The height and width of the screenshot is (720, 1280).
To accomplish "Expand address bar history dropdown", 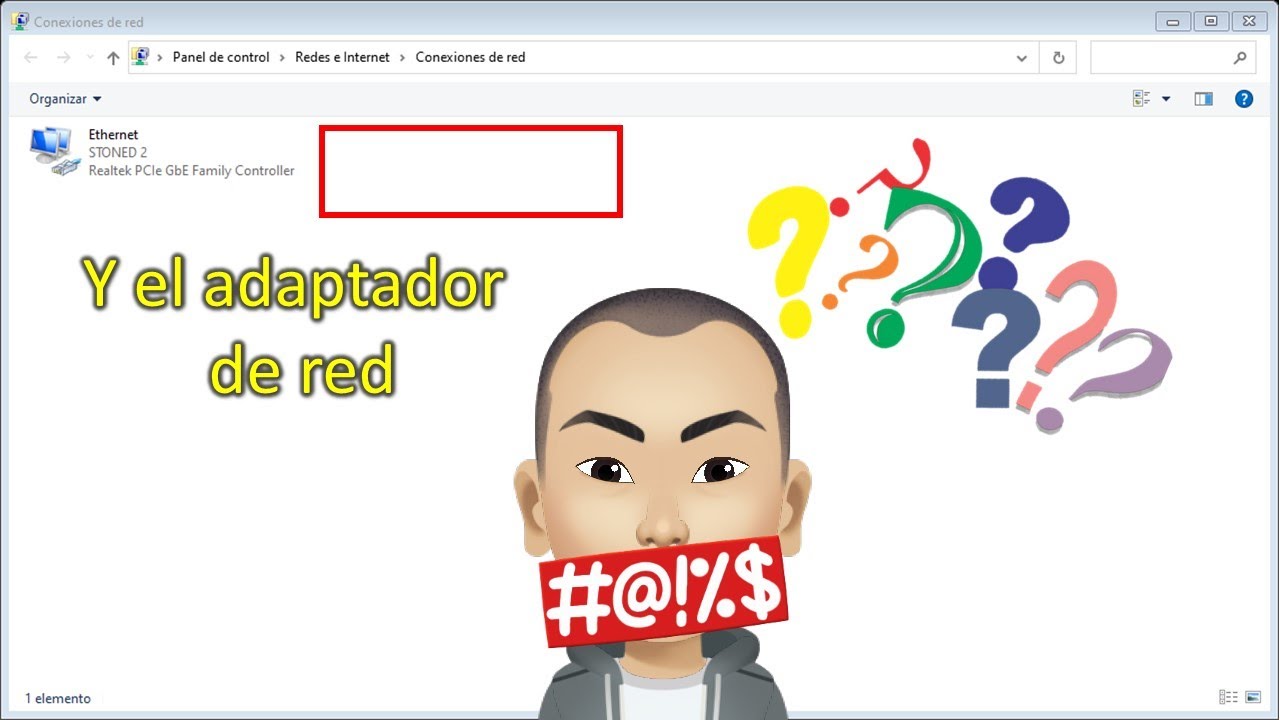I will (x=1022, y=58).
